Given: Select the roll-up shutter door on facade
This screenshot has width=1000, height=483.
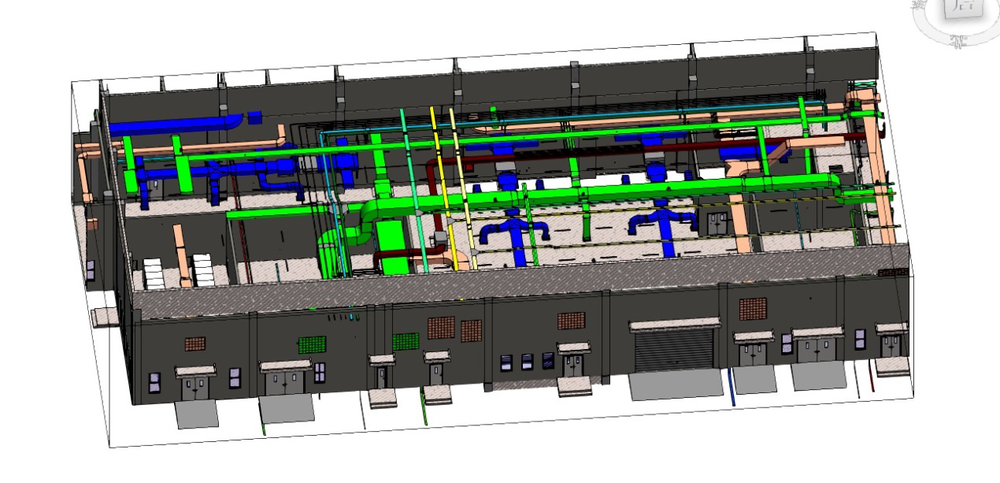Looking at the screenshot, I should 673,352.
